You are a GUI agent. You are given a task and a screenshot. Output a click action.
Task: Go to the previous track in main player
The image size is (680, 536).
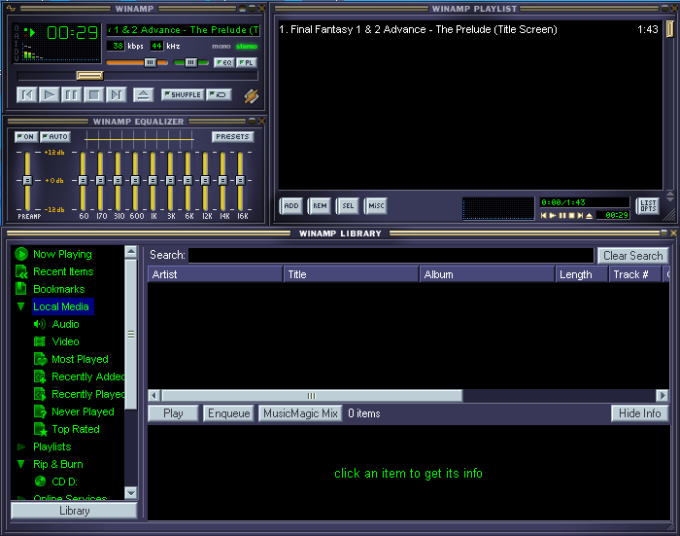pyautogui.click(x=27, y=95)
